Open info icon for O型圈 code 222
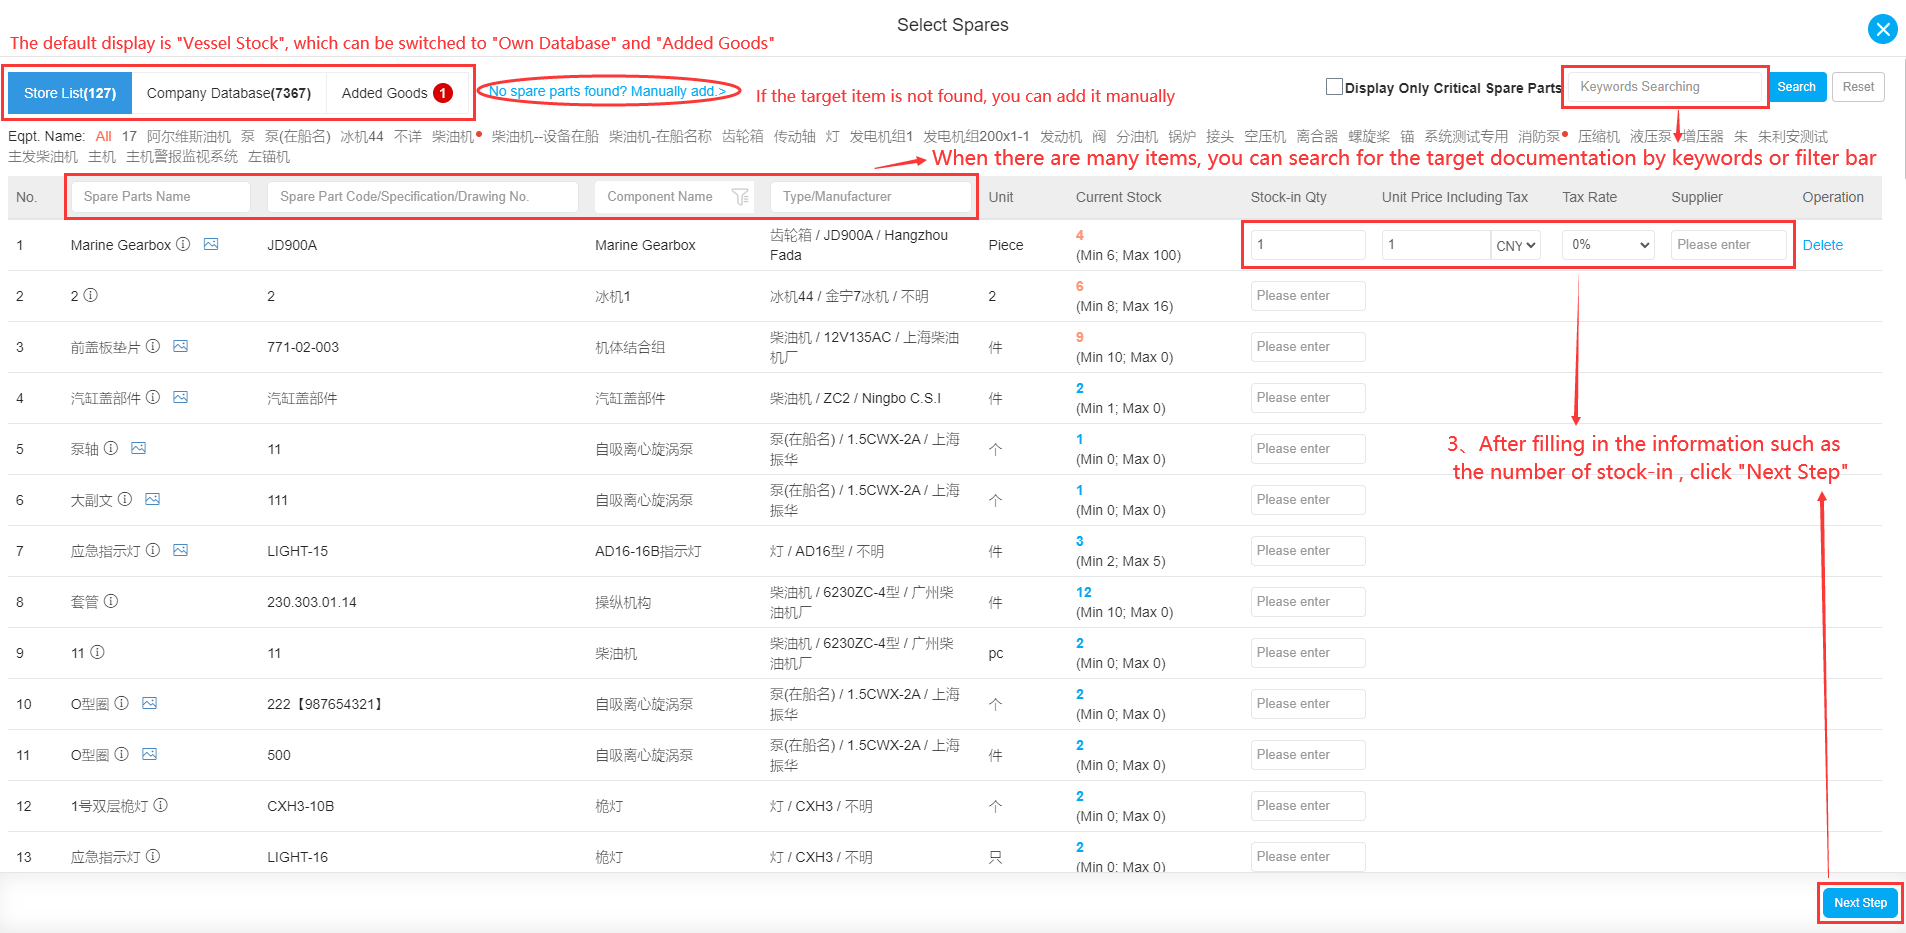 121,703
